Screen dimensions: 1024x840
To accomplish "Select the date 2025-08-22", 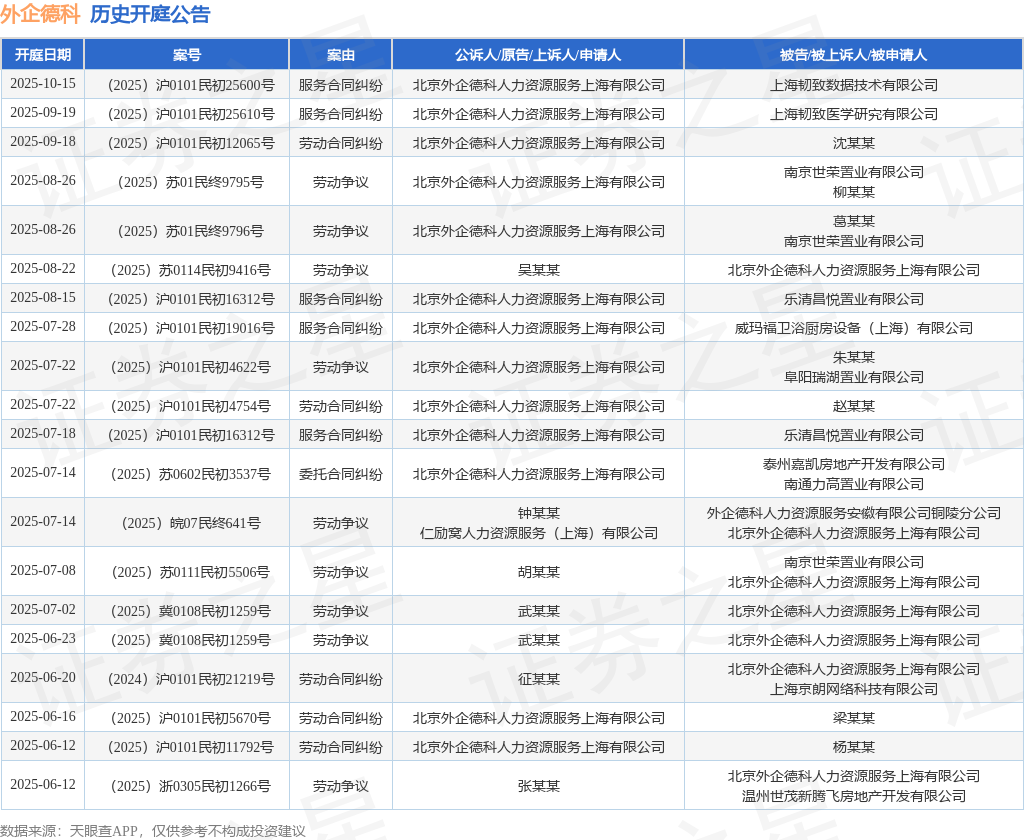I will (42, 268).
